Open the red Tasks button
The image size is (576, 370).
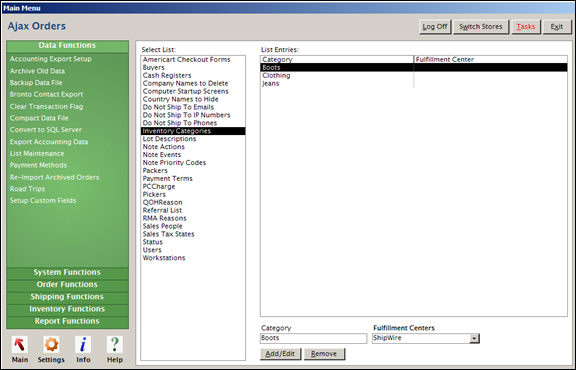(526, 27)
